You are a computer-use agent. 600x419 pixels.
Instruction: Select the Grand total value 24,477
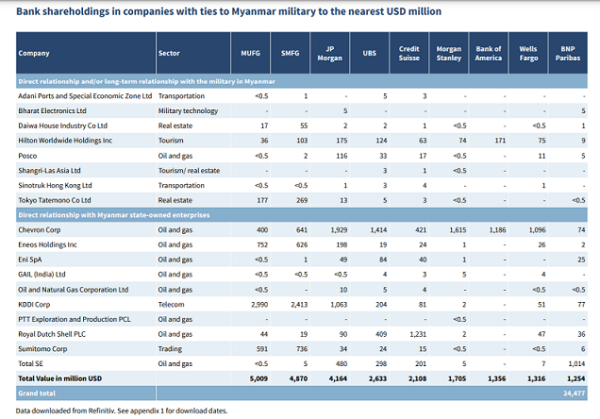(x=574, y=393)
